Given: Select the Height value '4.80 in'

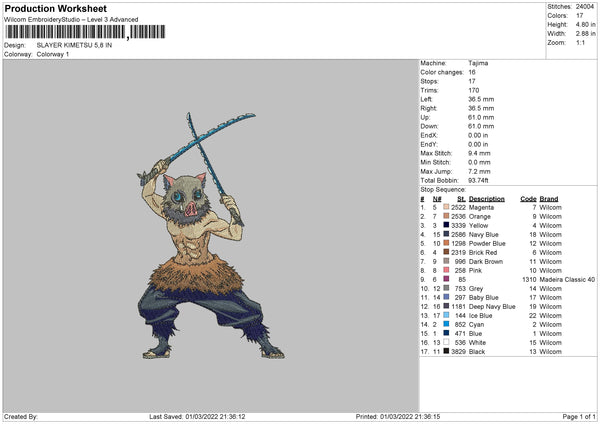Looking at the screenshot, I should [x=585, y=24].
